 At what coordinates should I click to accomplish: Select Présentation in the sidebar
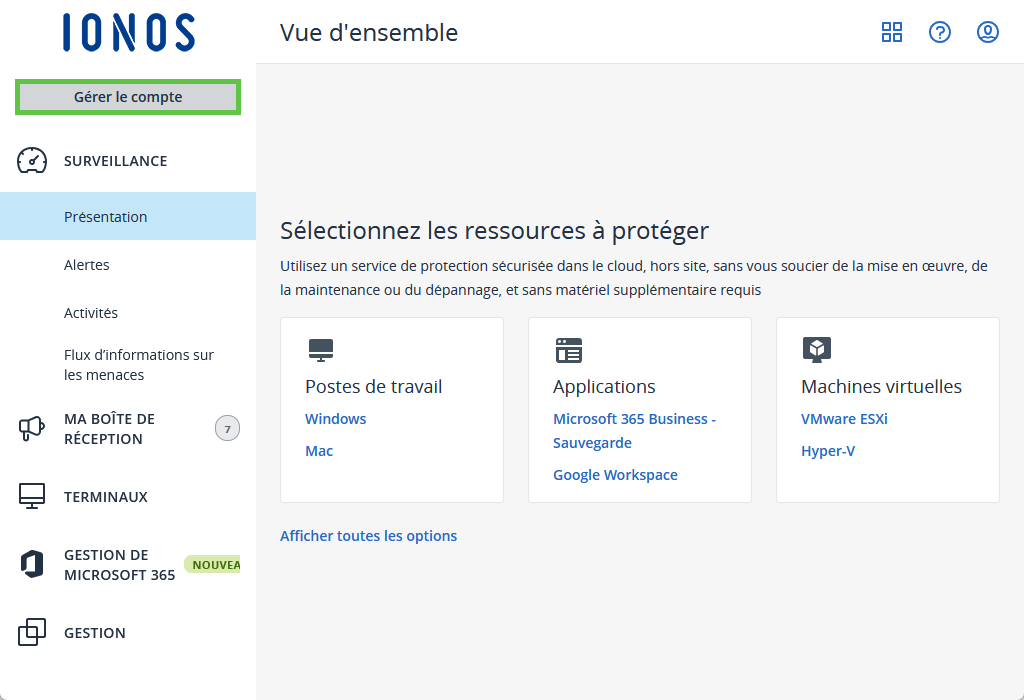coord(105,217)
